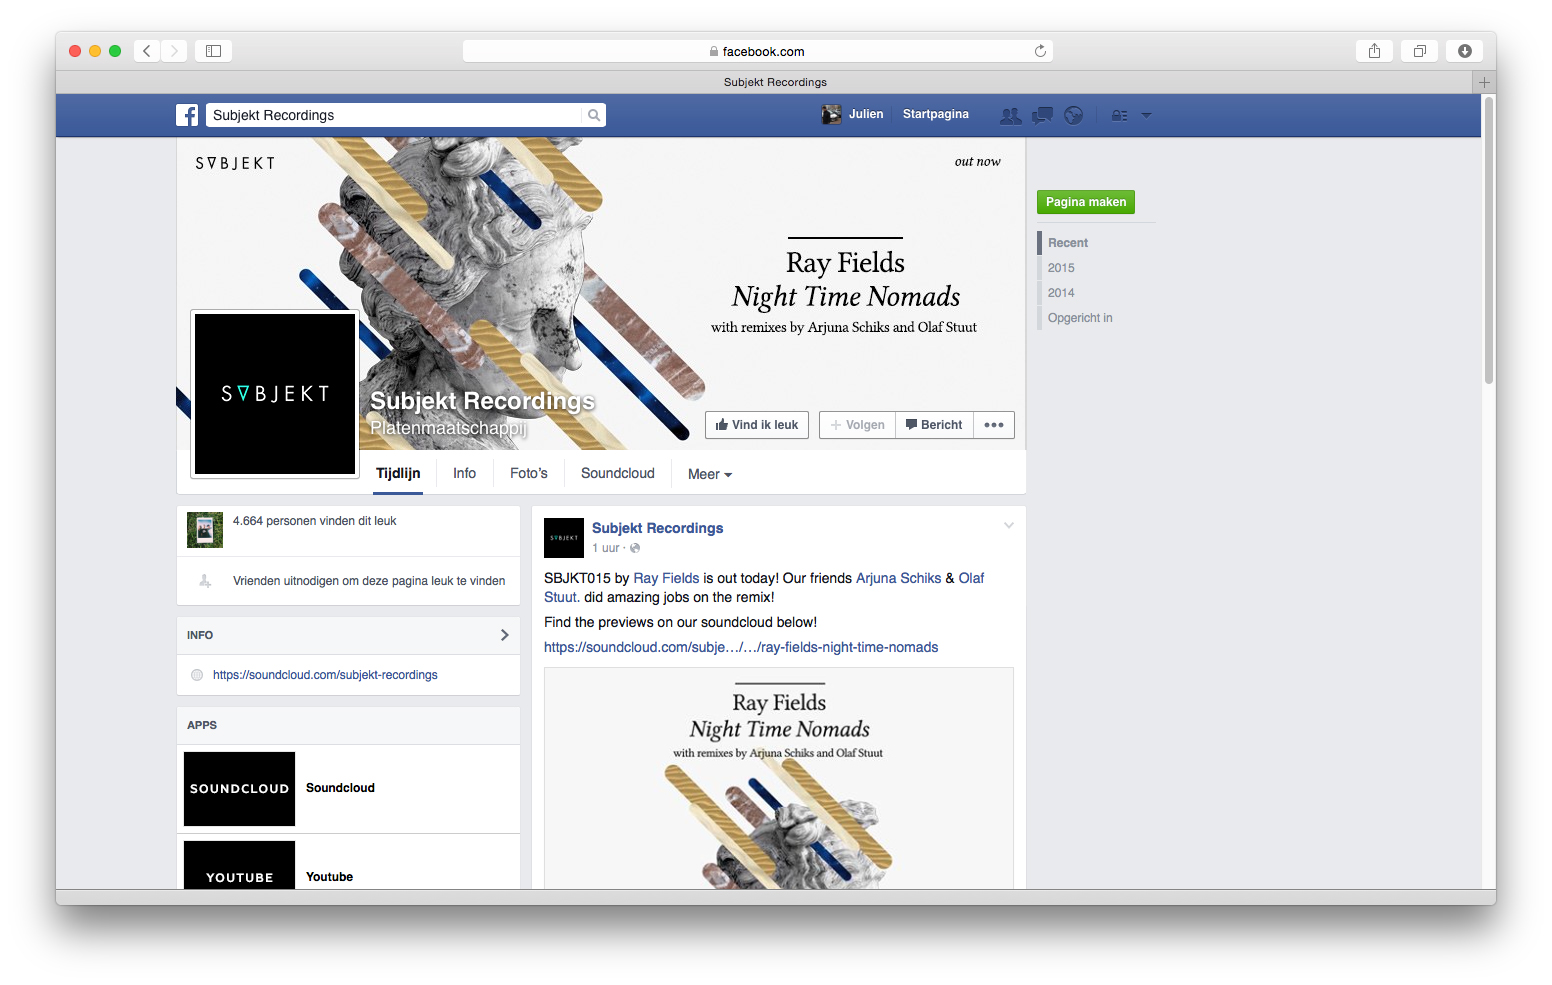This screenshot has height=985, width=1552.
Task: Open the notifications globe icon
Action: 1074,115
